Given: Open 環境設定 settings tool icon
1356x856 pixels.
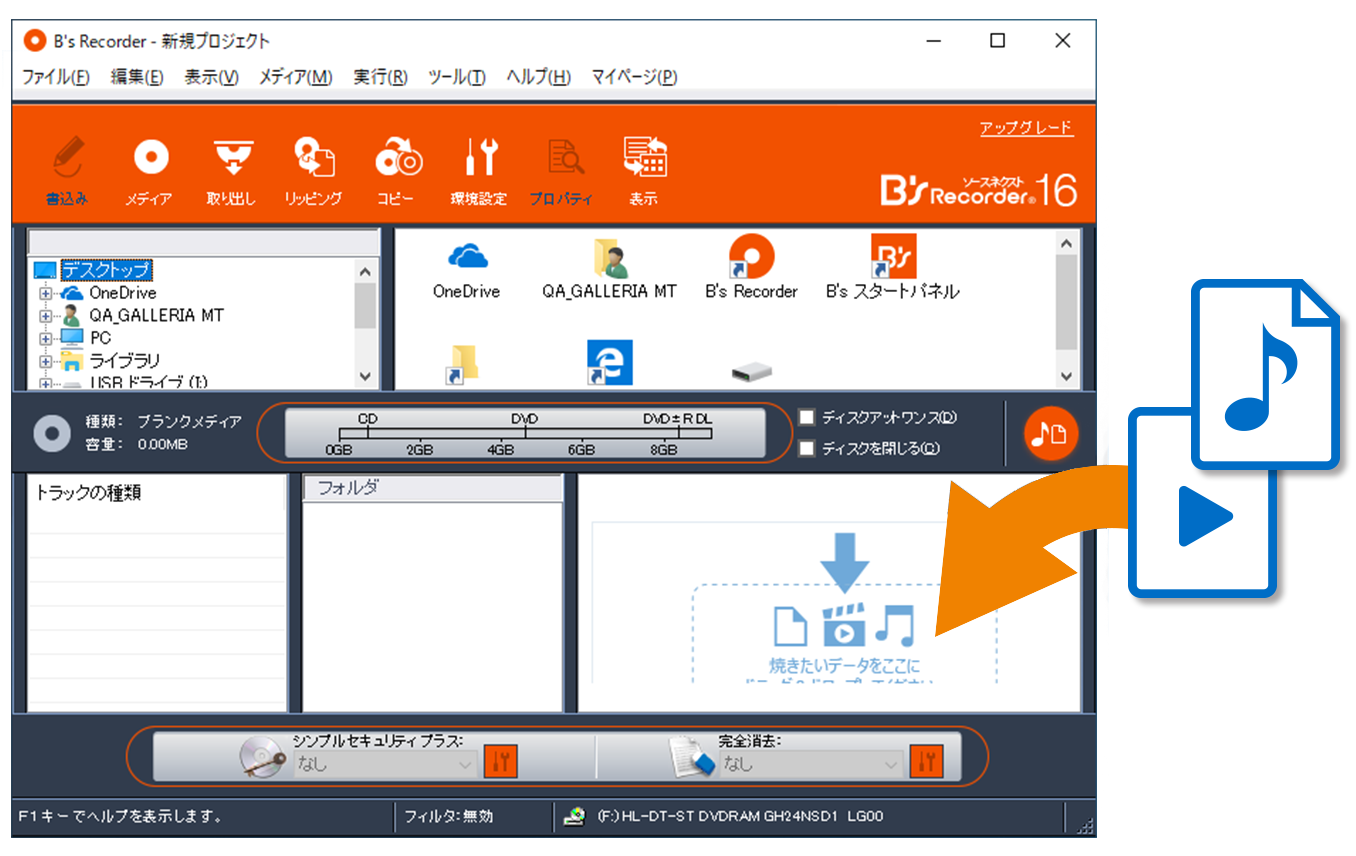Looking at the screenshot, I should pos(480,158).
